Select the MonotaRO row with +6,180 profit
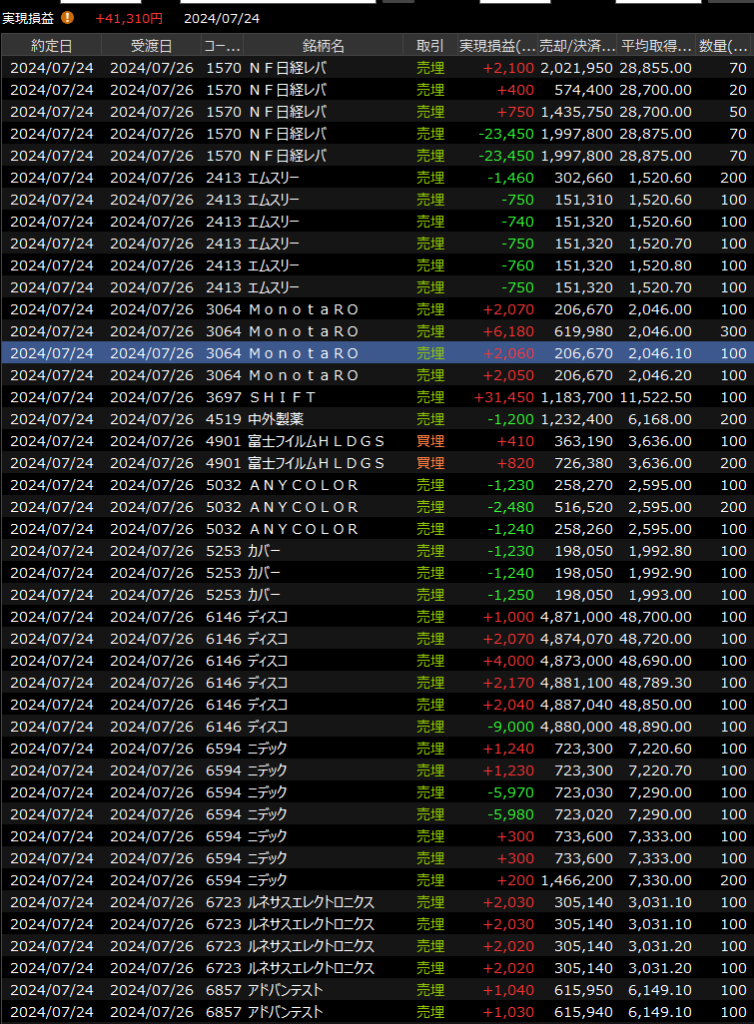Screen dimensions: 754x1024 coord(377,331)
